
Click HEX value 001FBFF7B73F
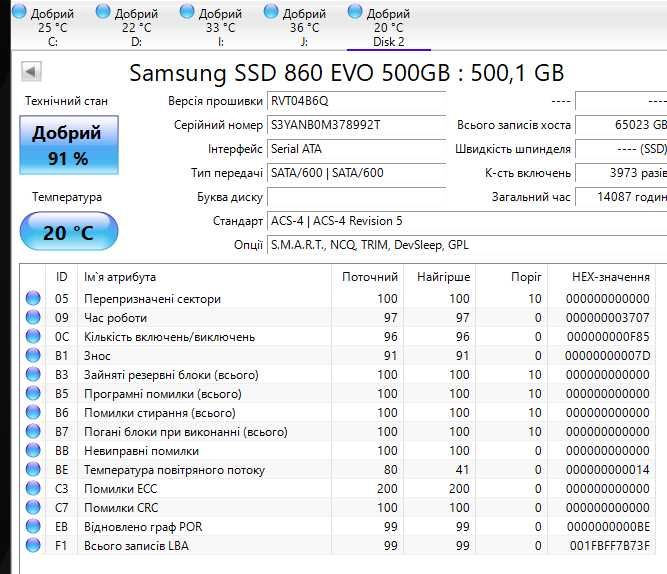point(610,546)
